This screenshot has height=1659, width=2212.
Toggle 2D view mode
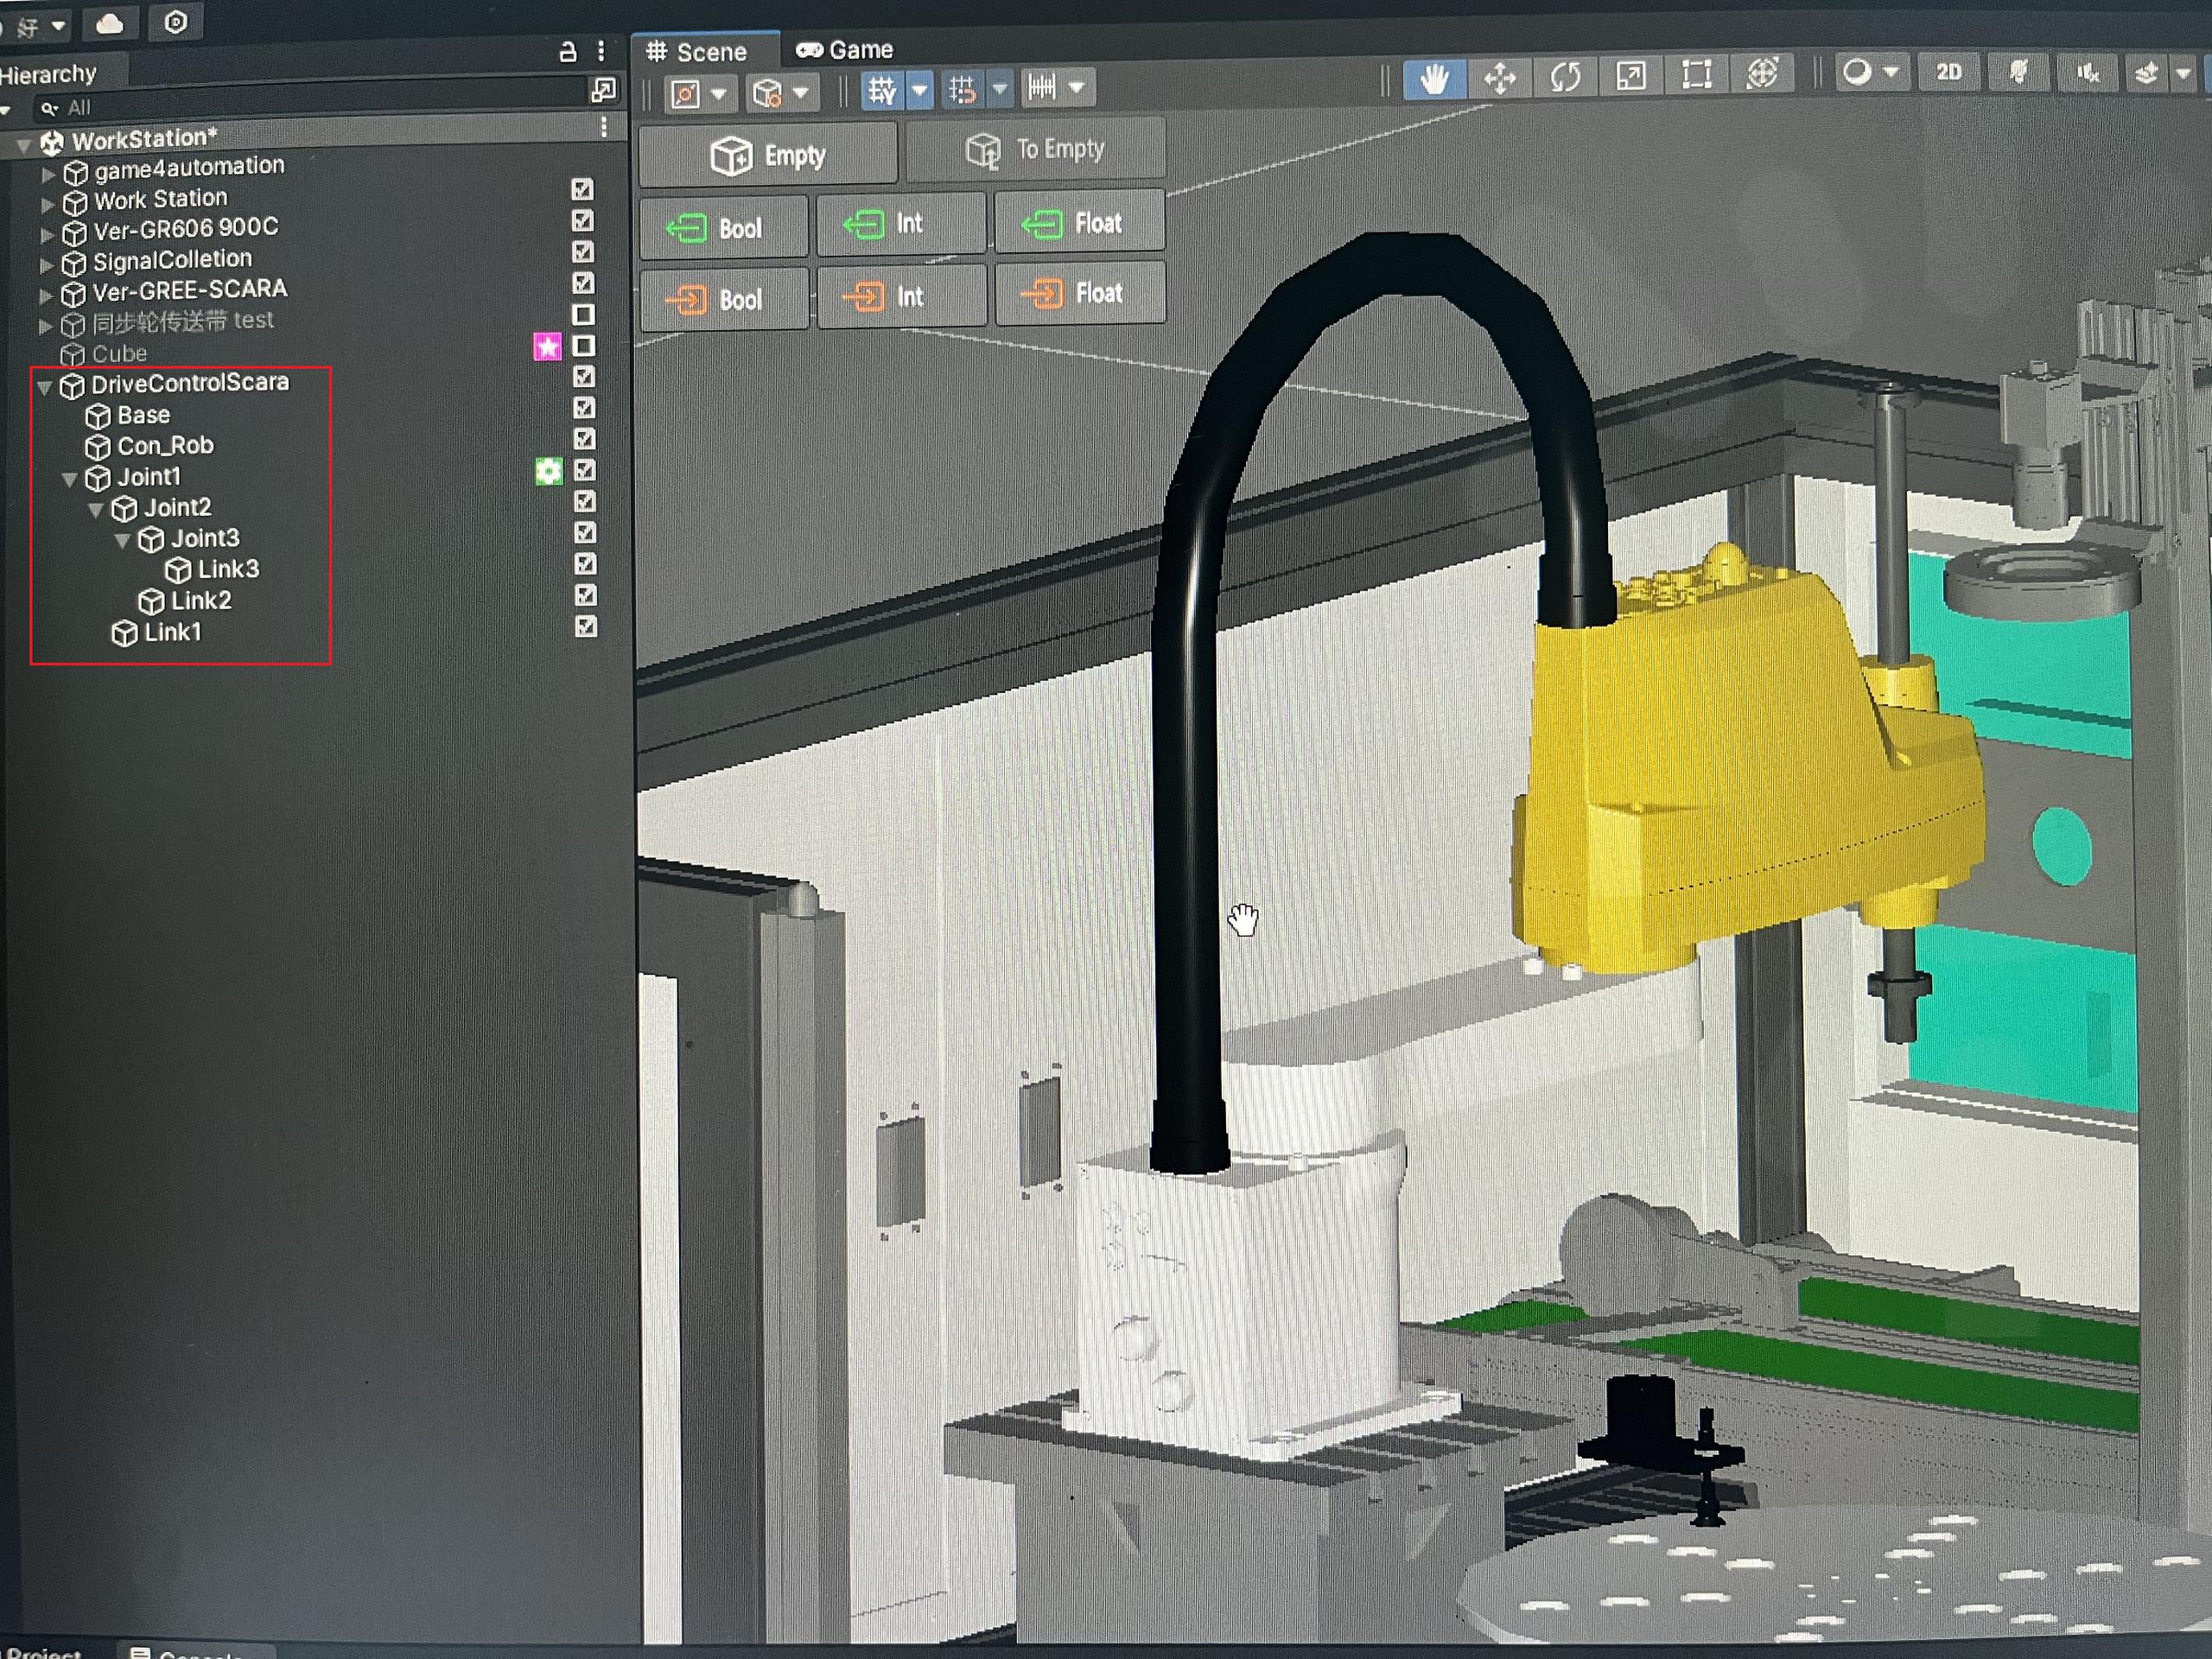pos(1948,72)
